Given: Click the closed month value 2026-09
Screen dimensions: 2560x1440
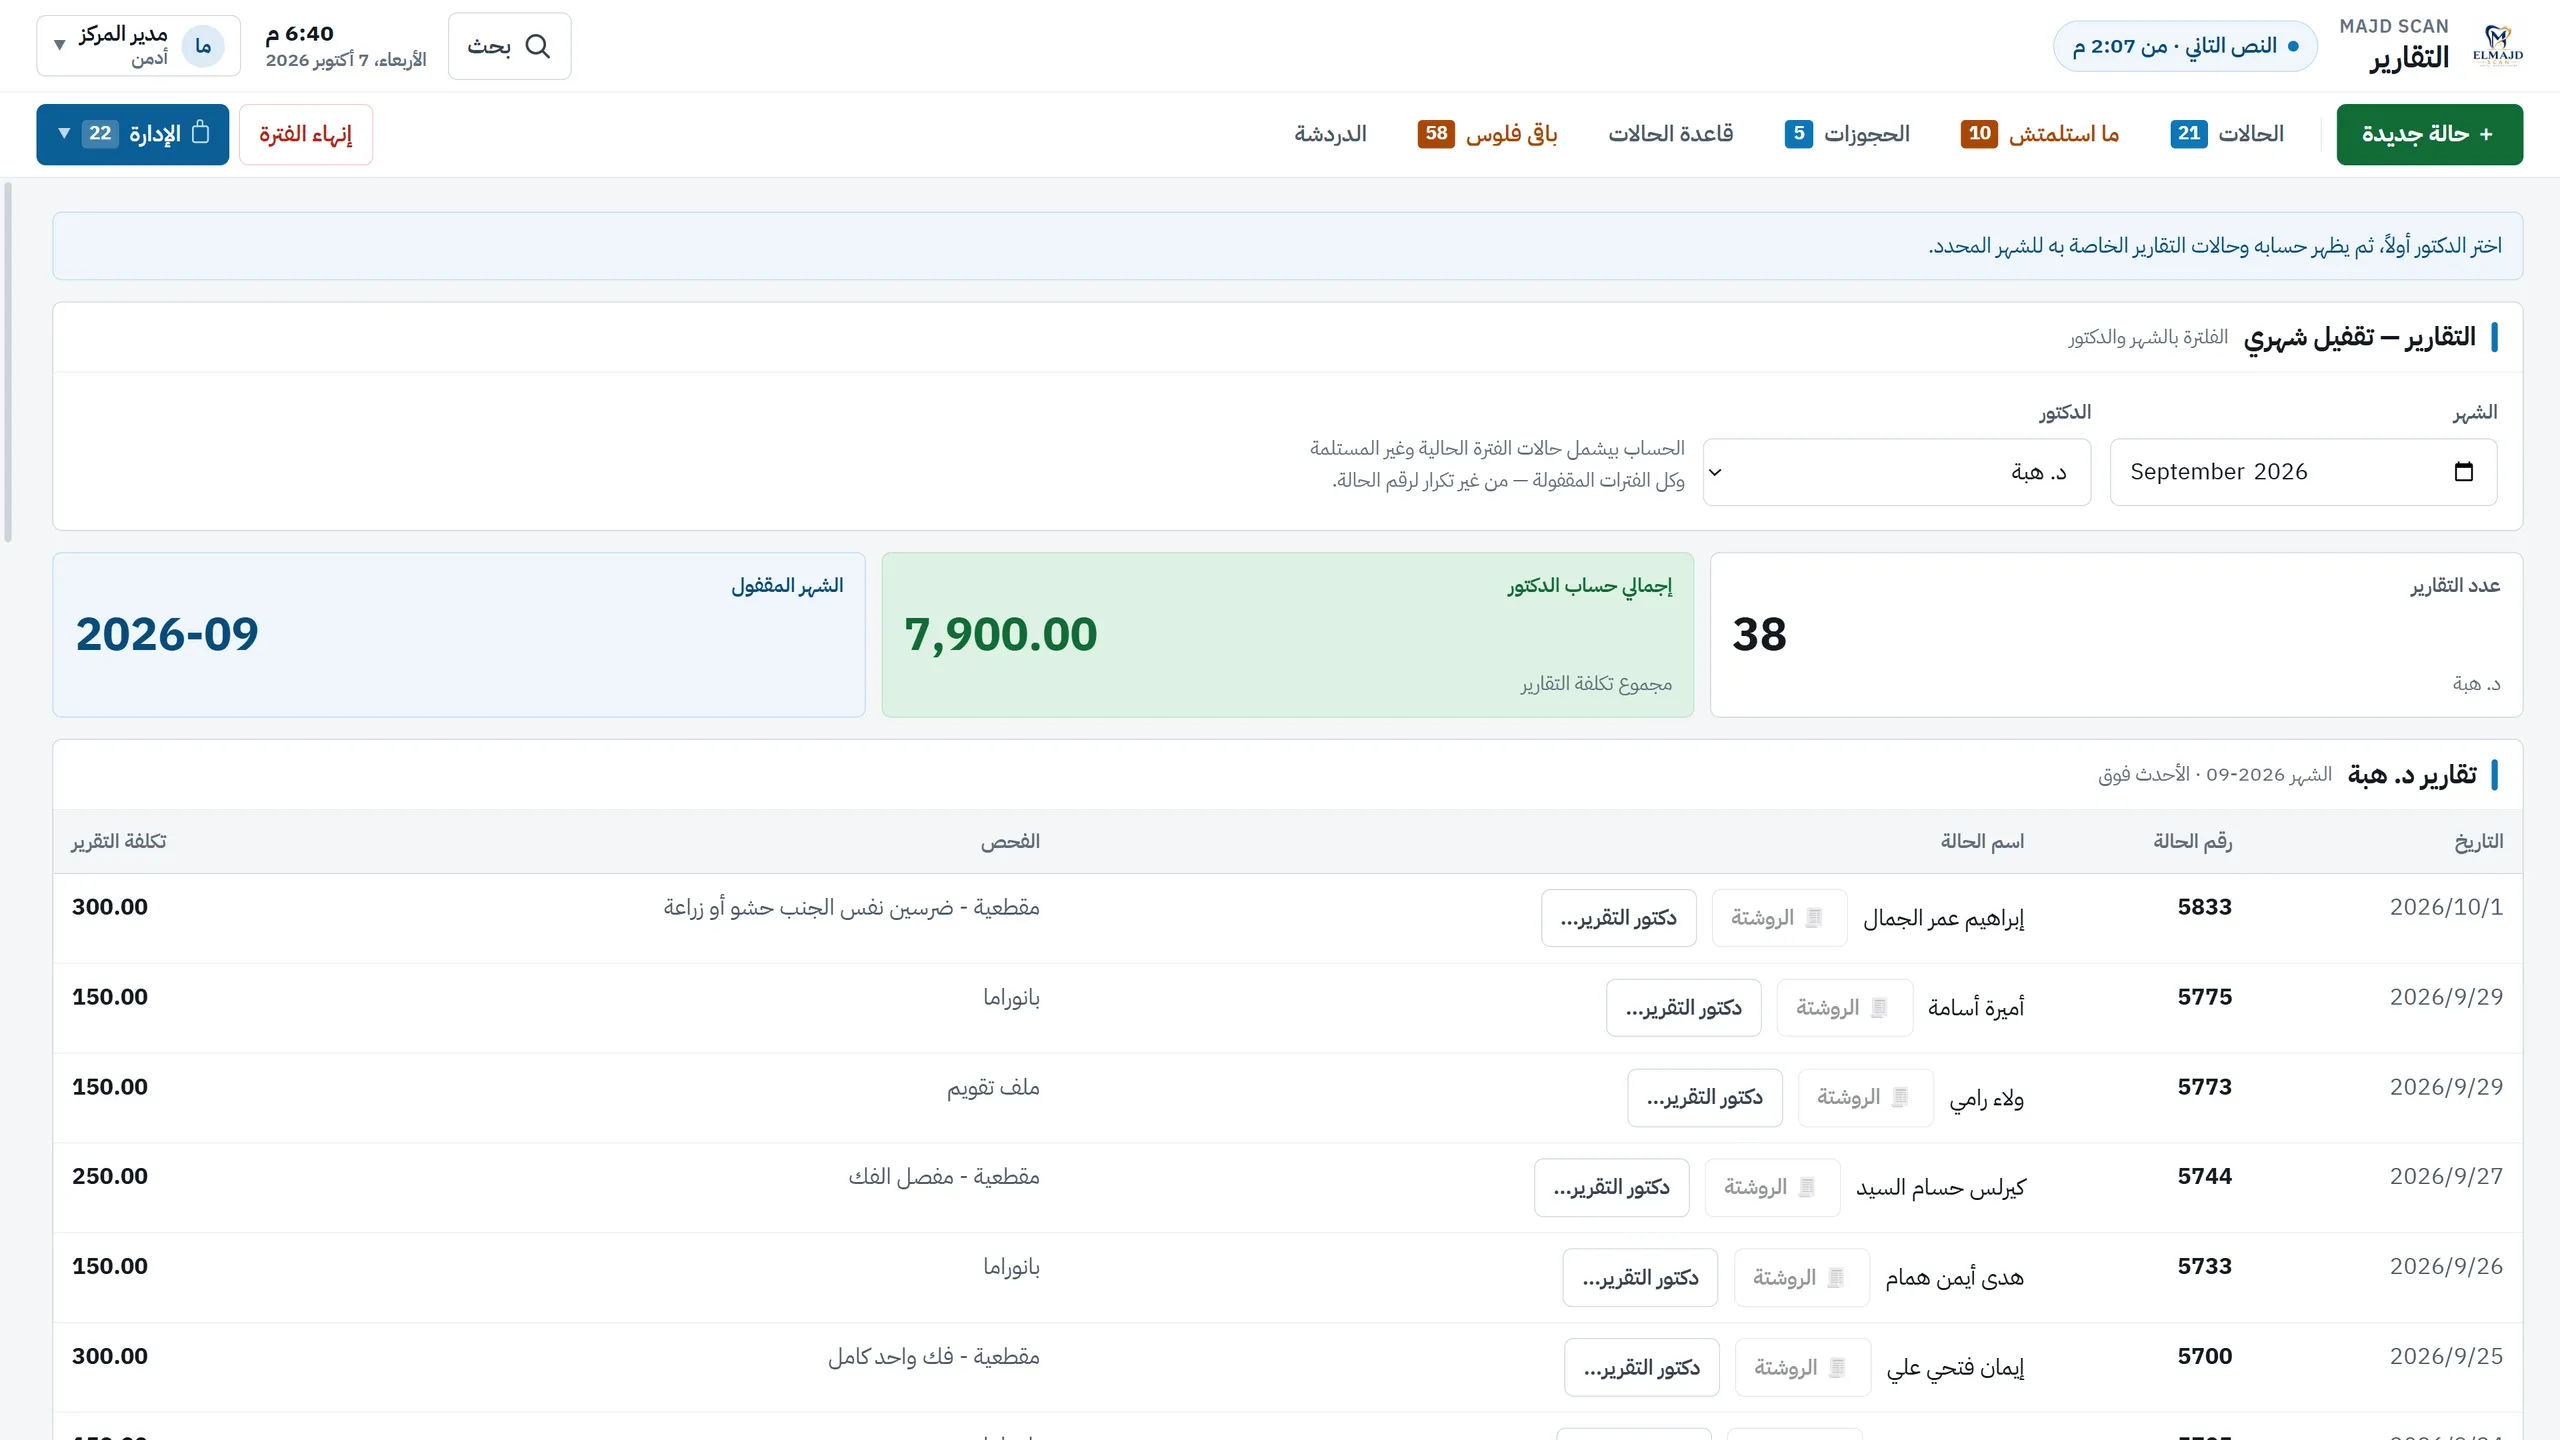Looking at the screenshot, I should tap(167, 634).
